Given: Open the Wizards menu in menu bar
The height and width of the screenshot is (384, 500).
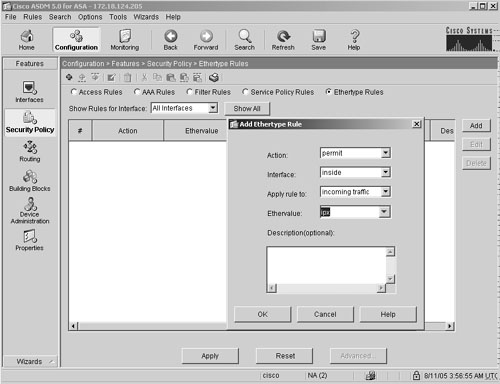Looking at the screenshot, I should tap(146, 17).
